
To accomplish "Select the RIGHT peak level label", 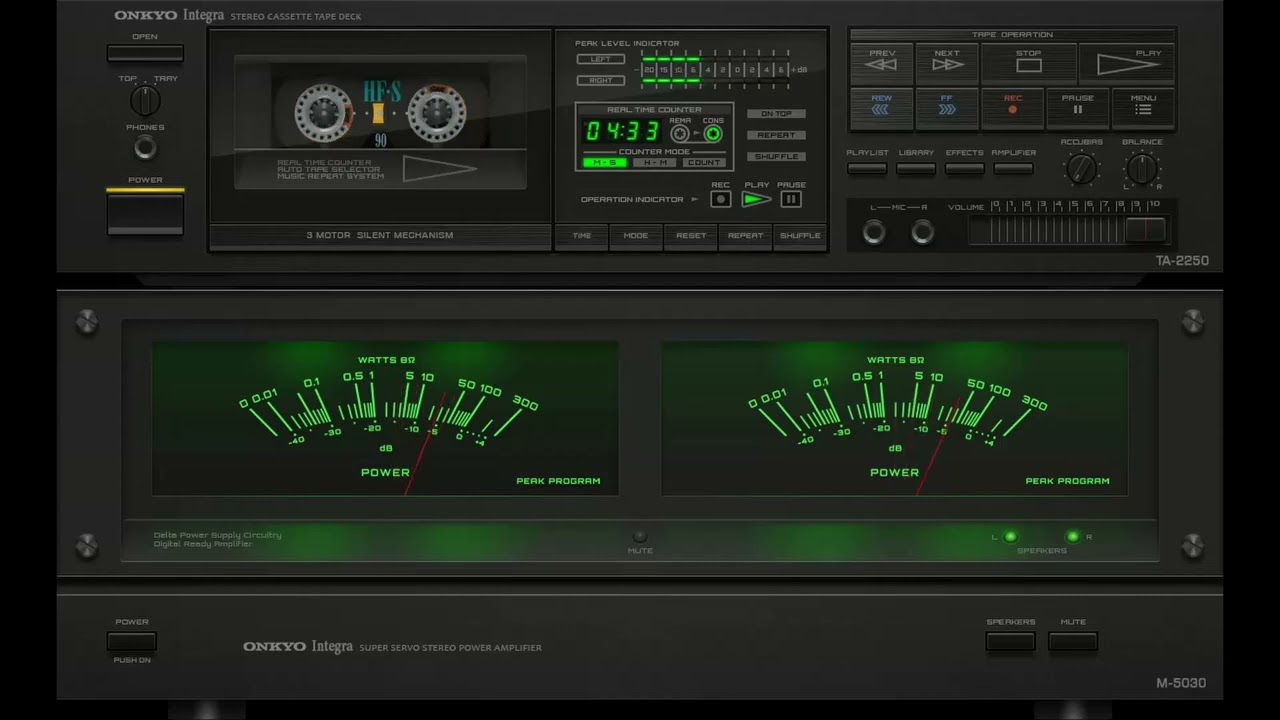I will (600, 80).
